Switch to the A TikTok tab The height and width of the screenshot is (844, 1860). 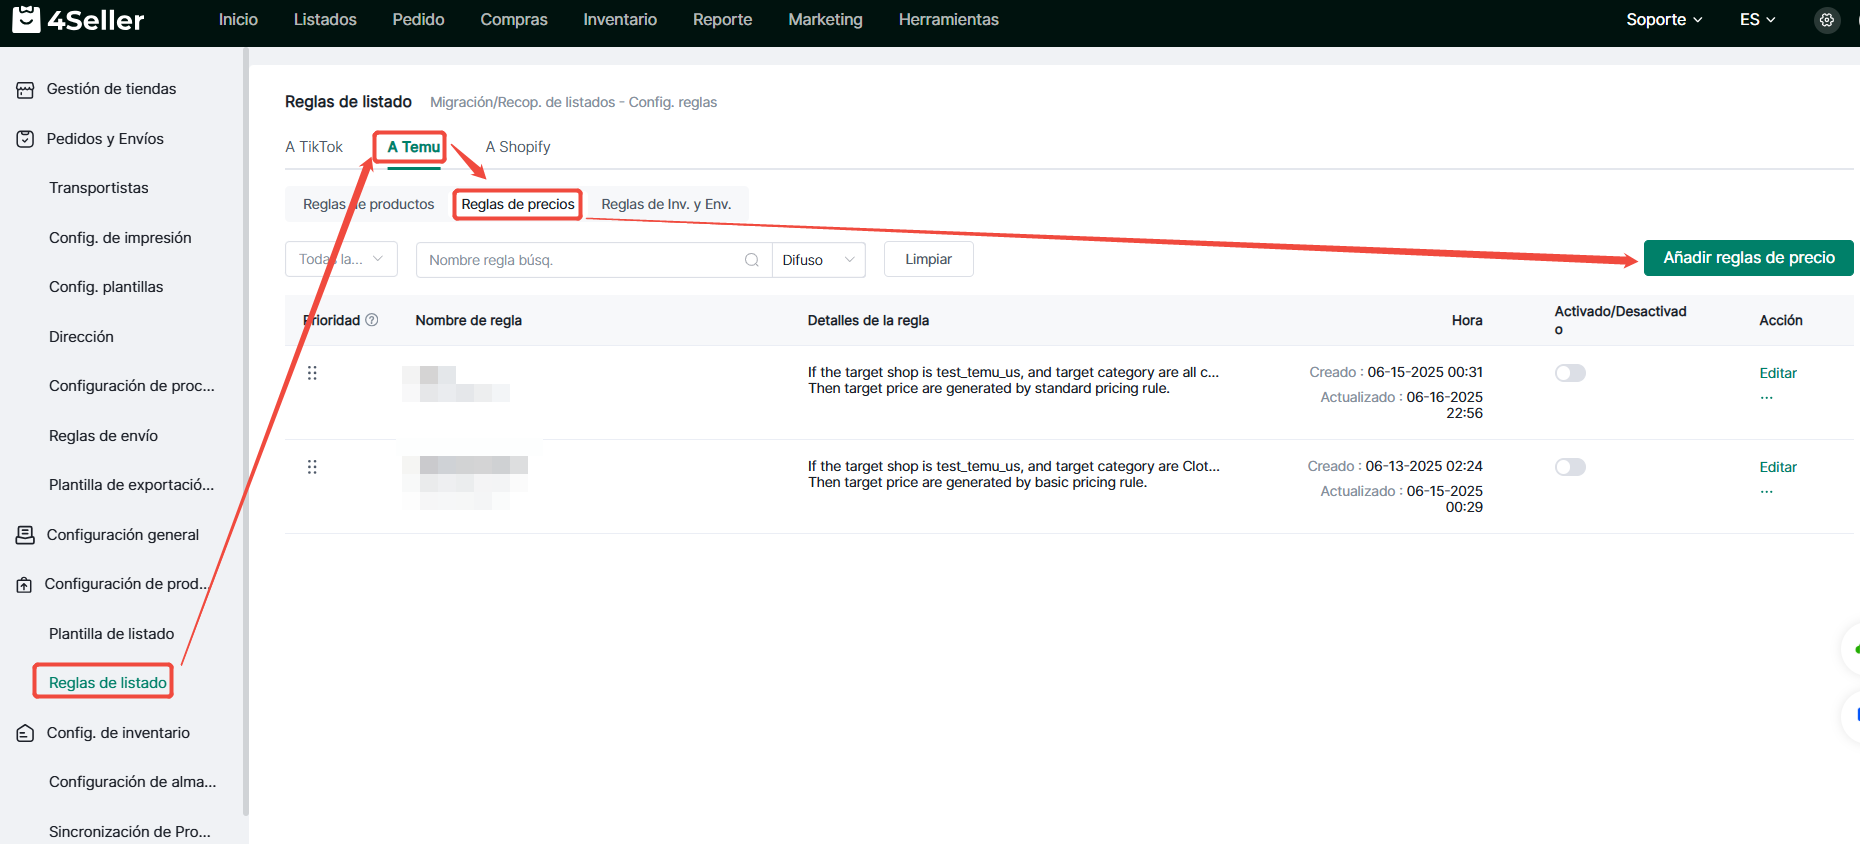(x=314, y=147)
